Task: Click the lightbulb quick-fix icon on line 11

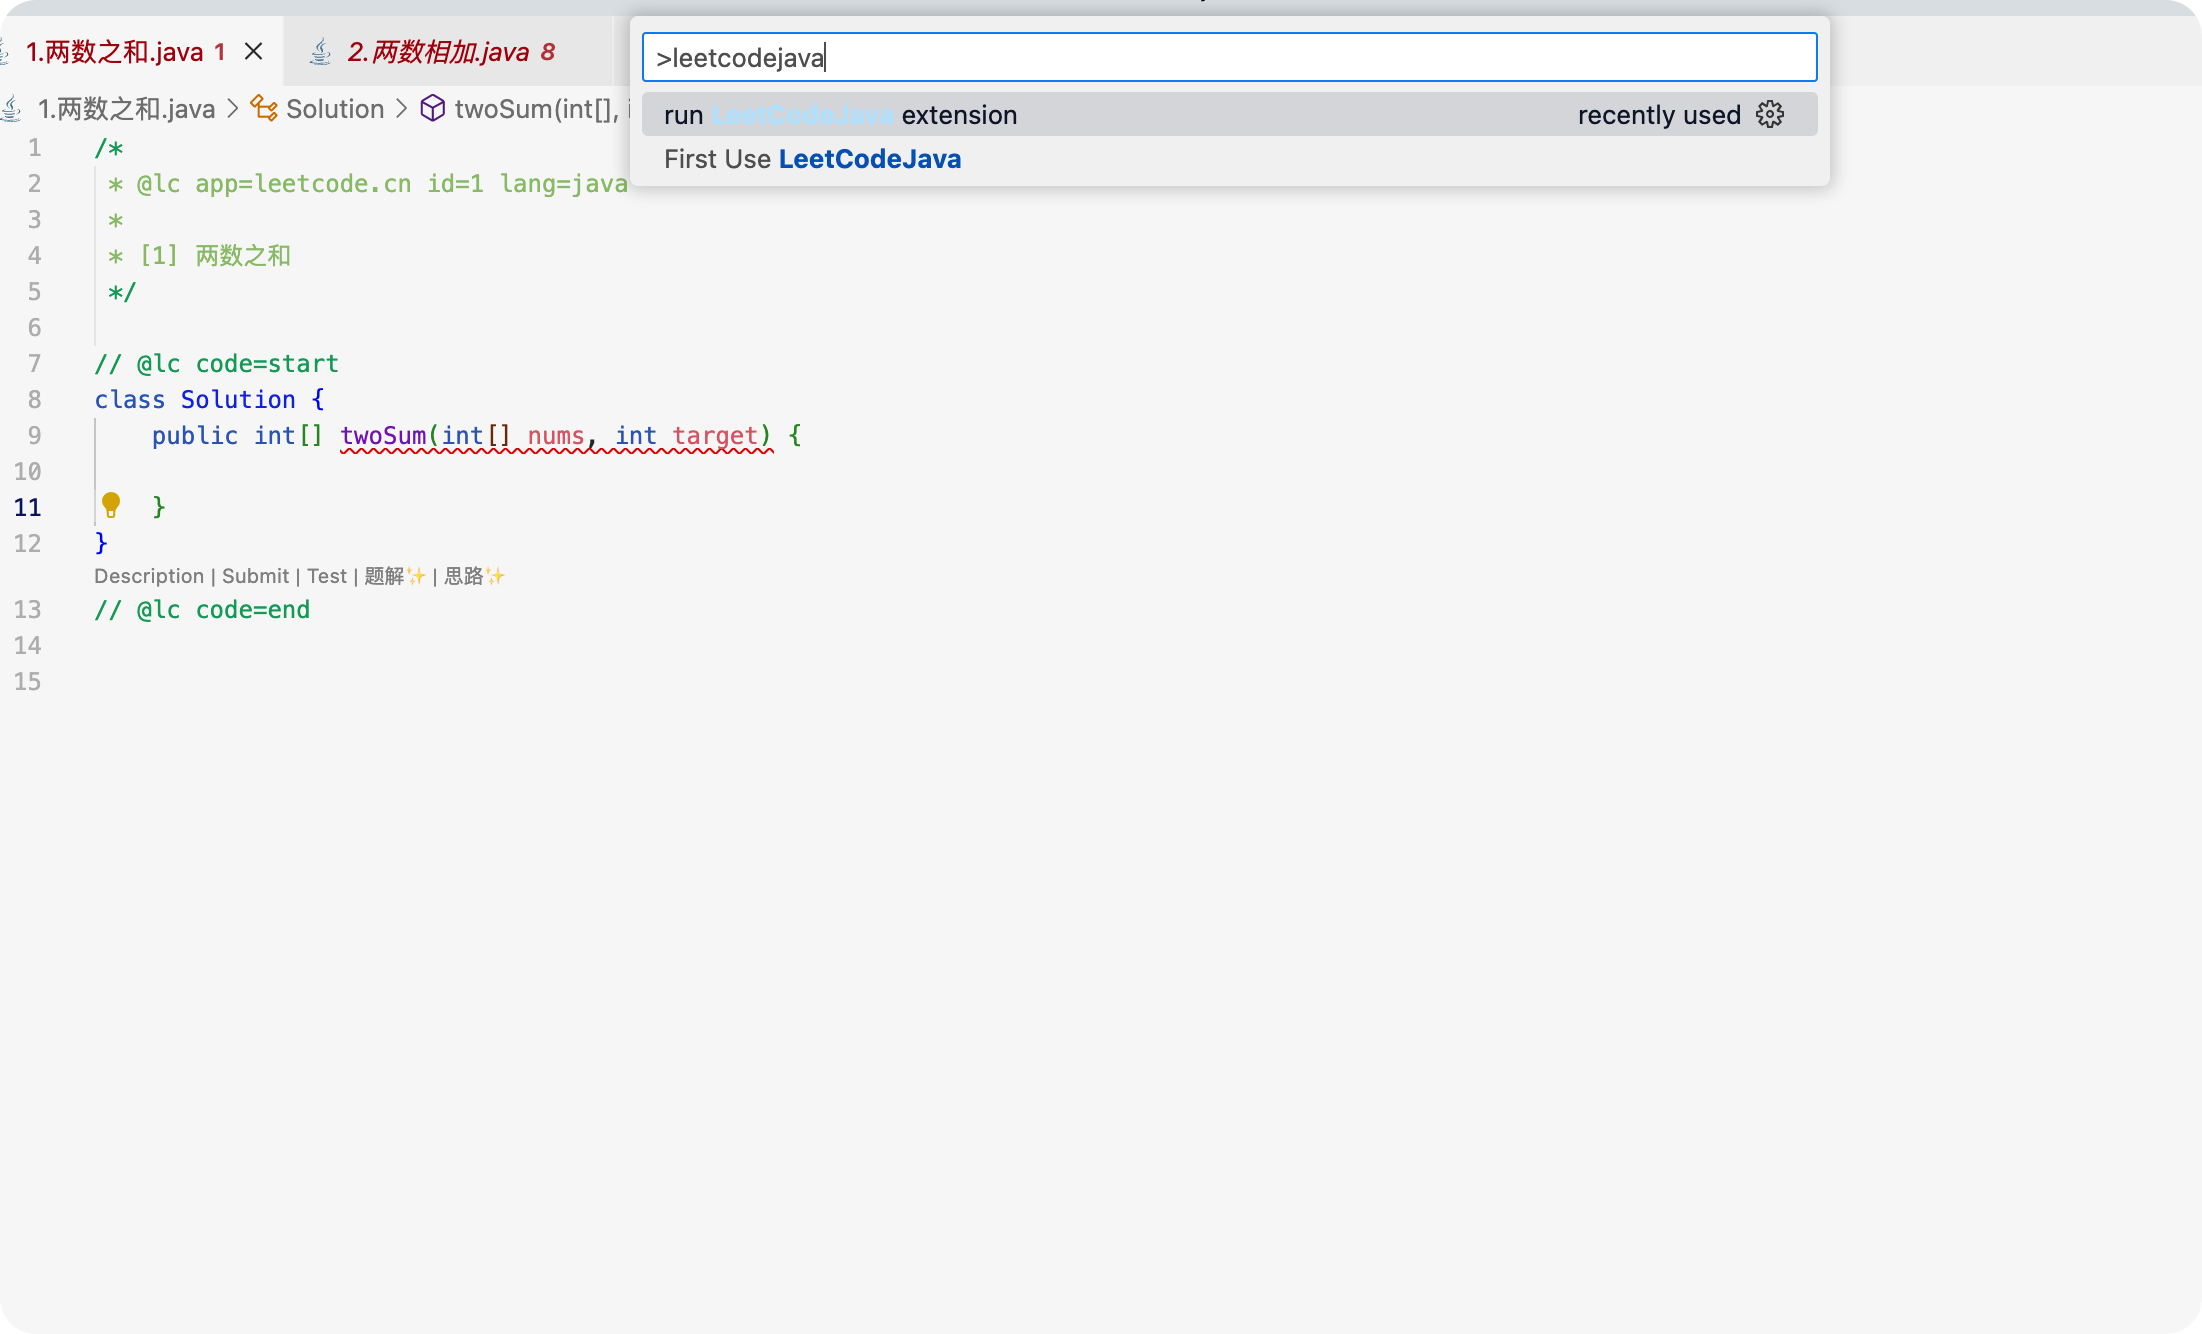Action: (111, 505)
